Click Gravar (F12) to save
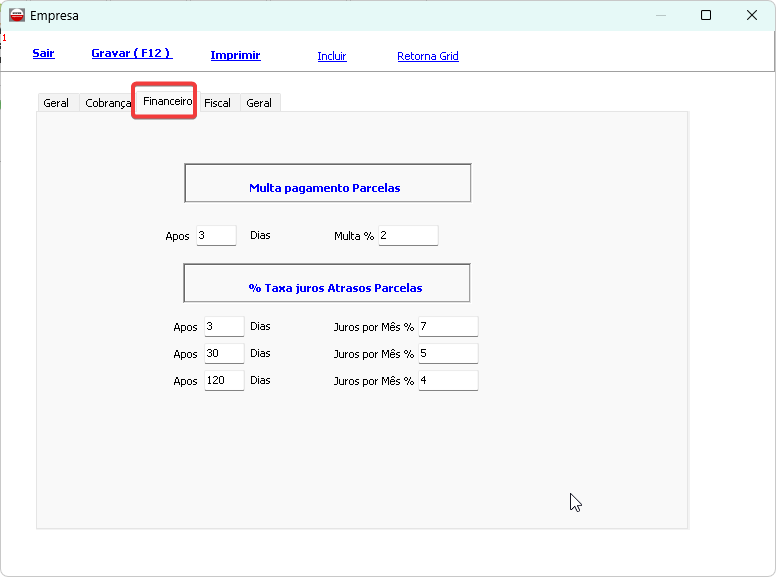 coord(131,53)
